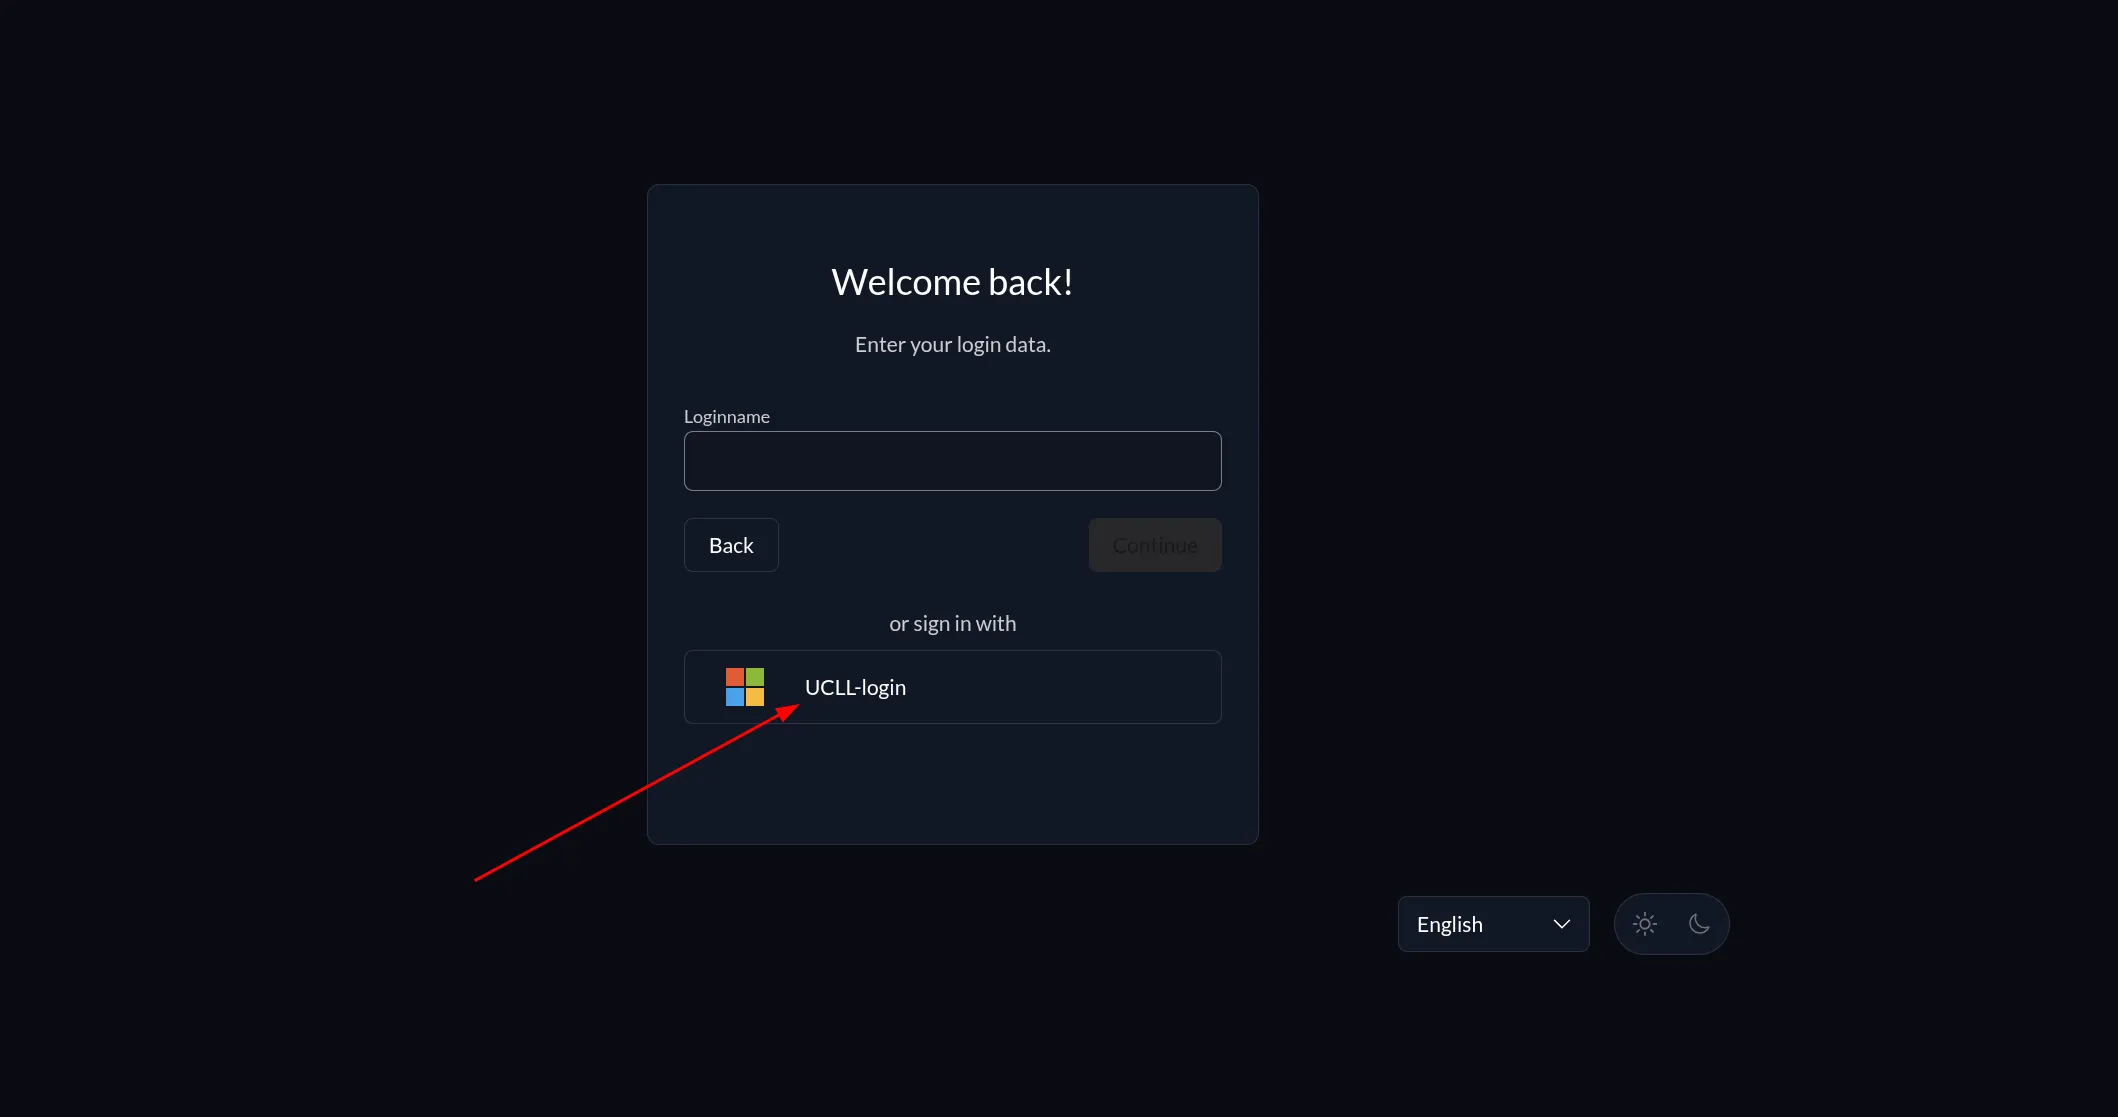Open the English language dropdown
Screen dimensions: 2118x1117
click(x=1492, y=924)
